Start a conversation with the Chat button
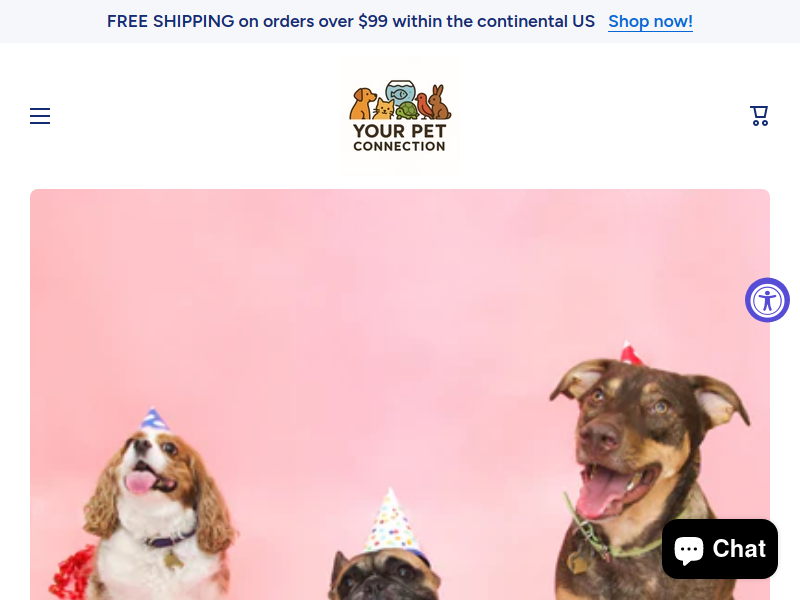Image resolution: width=800 pixels, height=600 pixels. click(x=720, y=549)
